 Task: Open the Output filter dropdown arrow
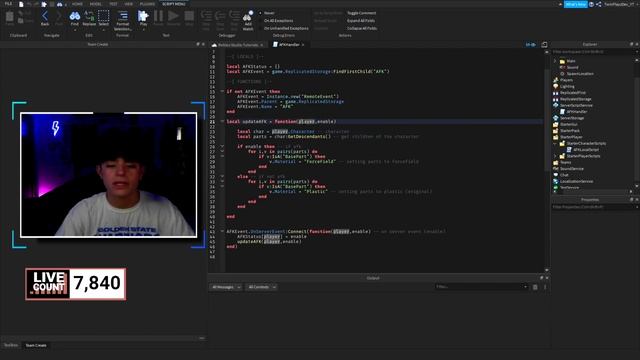pos(525,287)
